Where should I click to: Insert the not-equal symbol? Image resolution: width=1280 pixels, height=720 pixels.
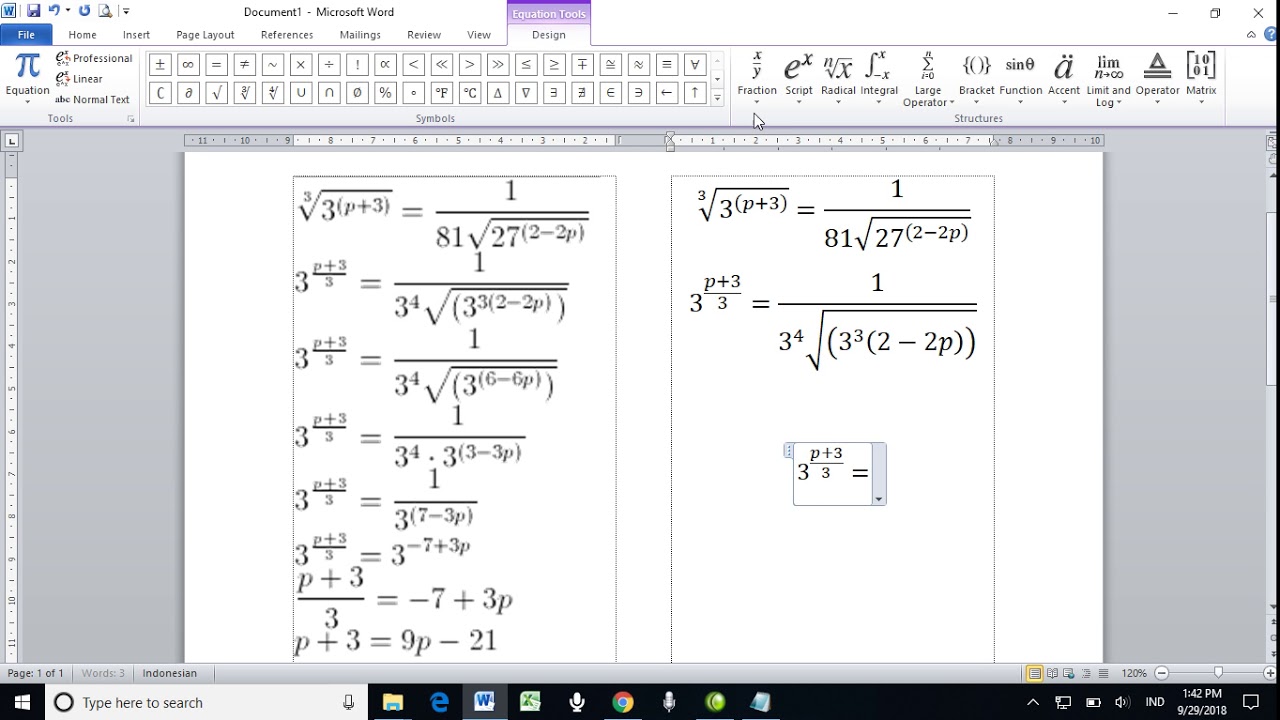244,65
